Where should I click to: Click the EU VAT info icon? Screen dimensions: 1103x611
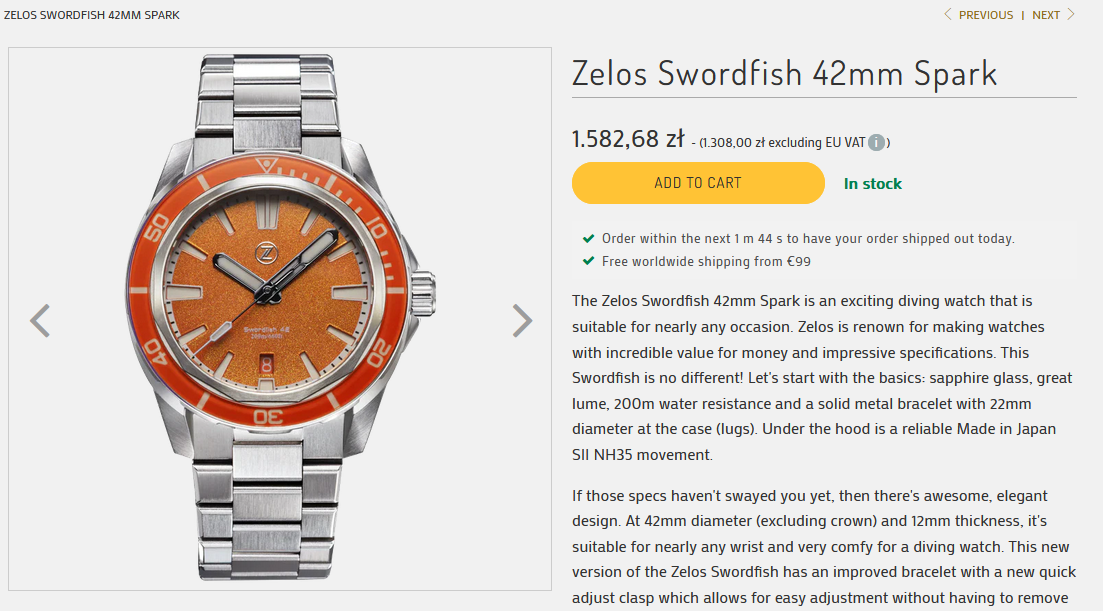click(x=876, y=143)
